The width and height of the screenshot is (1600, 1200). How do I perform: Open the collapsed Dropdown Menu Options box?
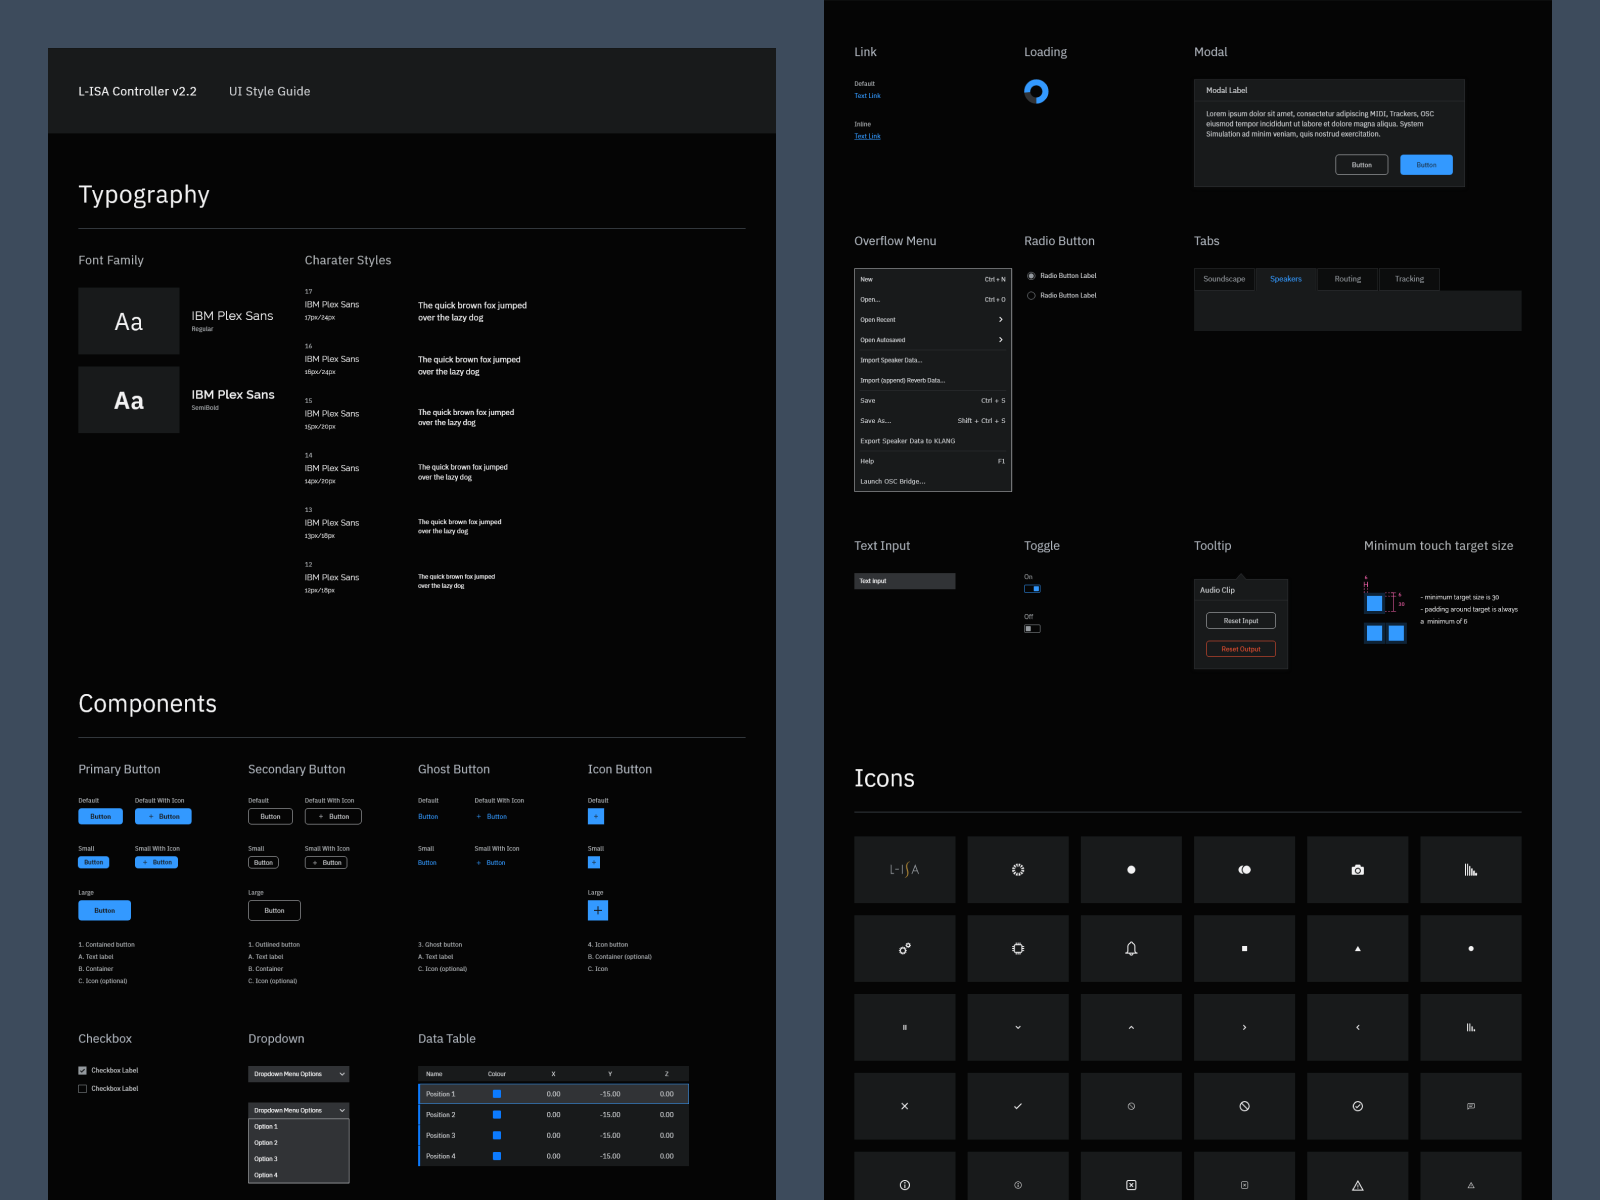coord(298,1074)
